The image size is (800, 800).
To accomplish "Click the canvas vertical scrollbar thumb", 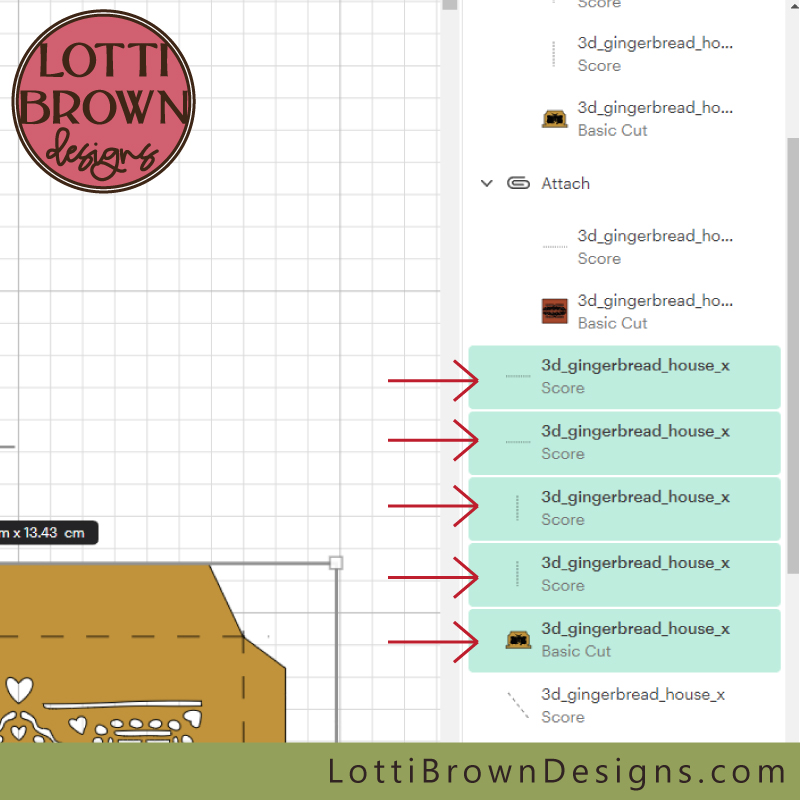I will 449,5.
